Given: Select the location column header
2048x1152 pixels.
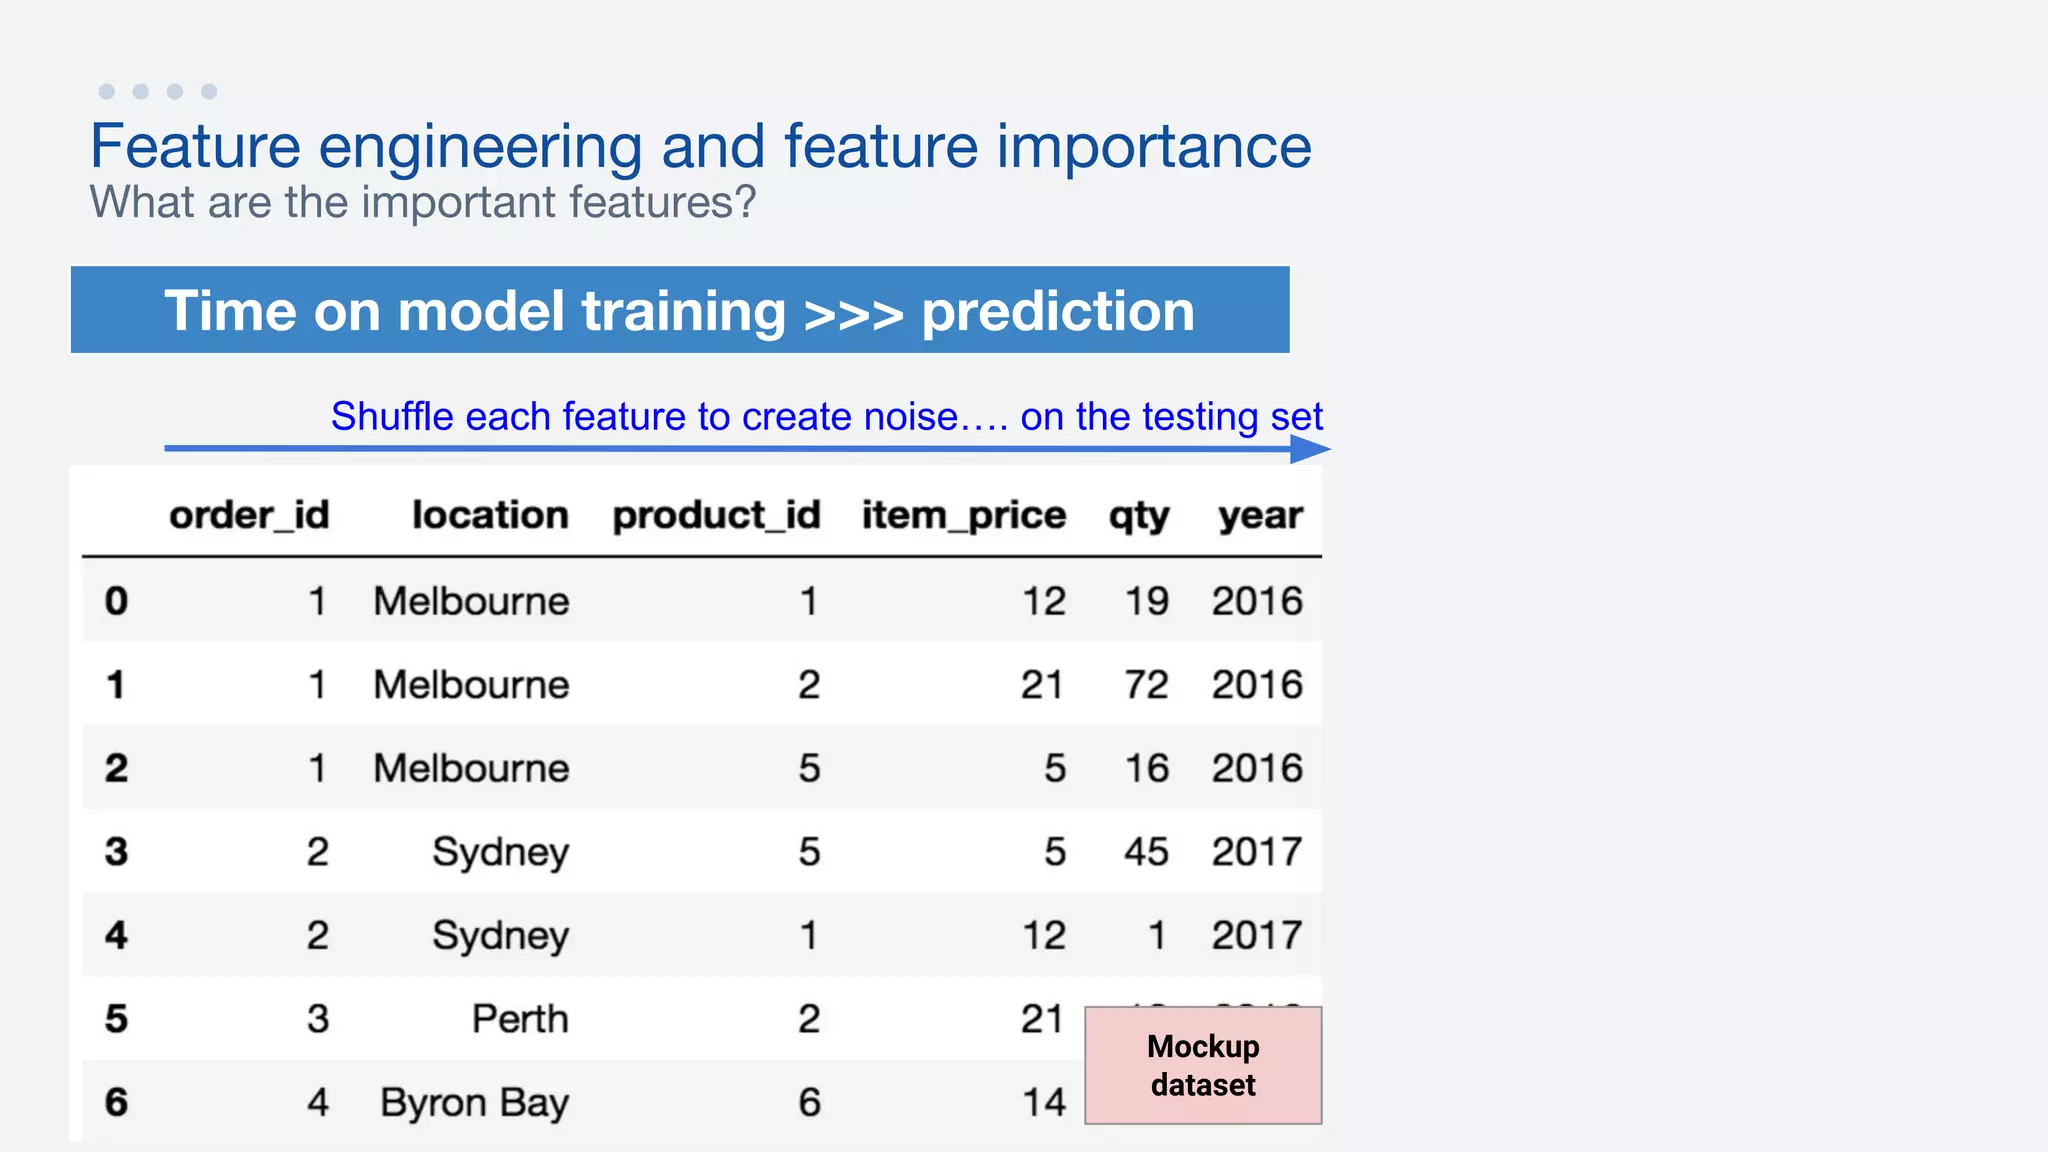Looking at the screenshot, I should click(490, 515).
